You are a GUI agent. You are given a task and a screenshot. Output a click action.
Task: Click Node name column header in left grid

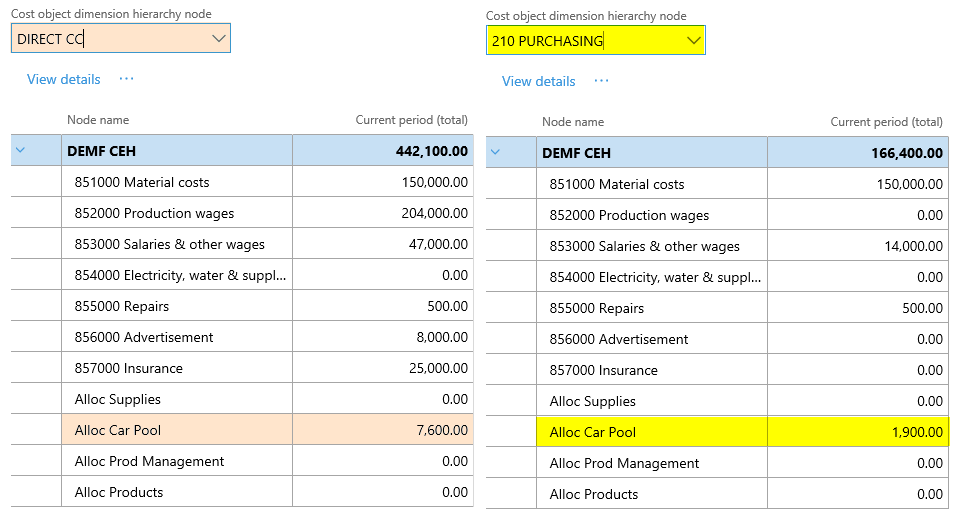coord(98,120)
